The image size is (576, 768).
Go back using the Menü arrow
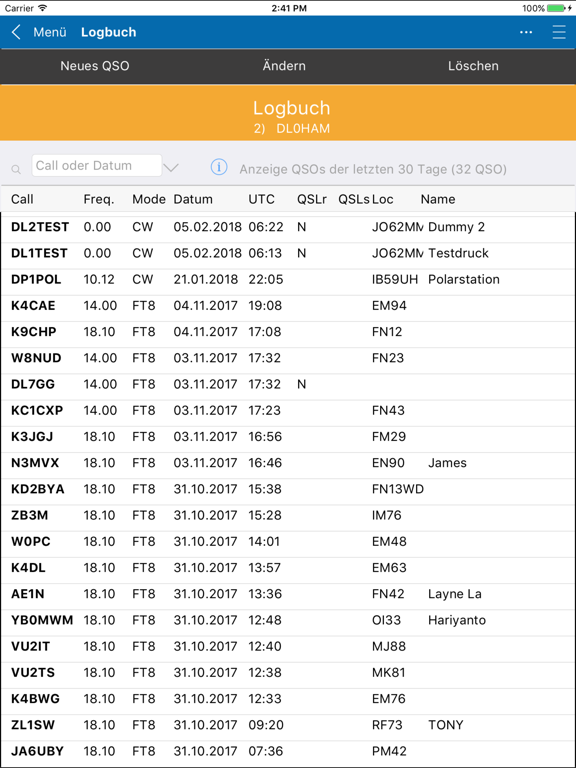click(x=16, y=32)
